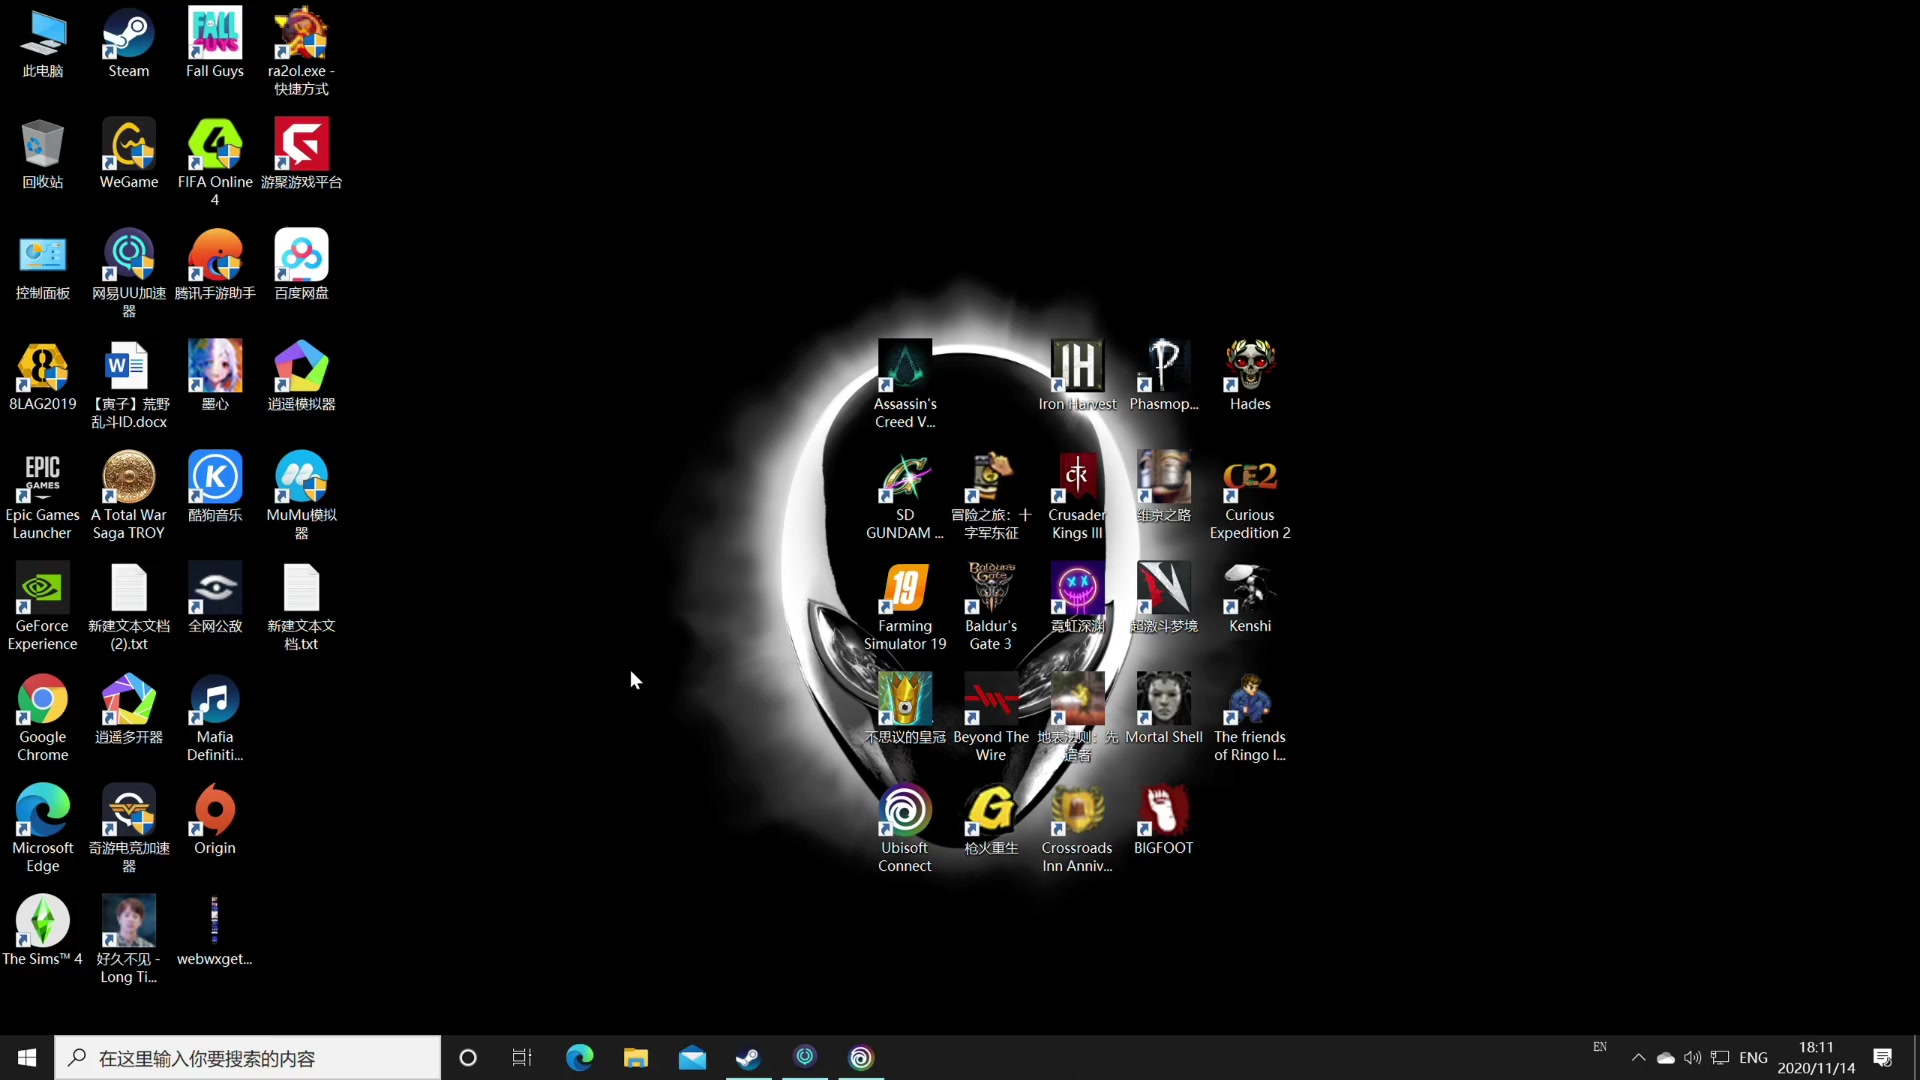Select the Iron Harvest game icon
Screen dimensions: 1920x1080
pos(1077,376)
